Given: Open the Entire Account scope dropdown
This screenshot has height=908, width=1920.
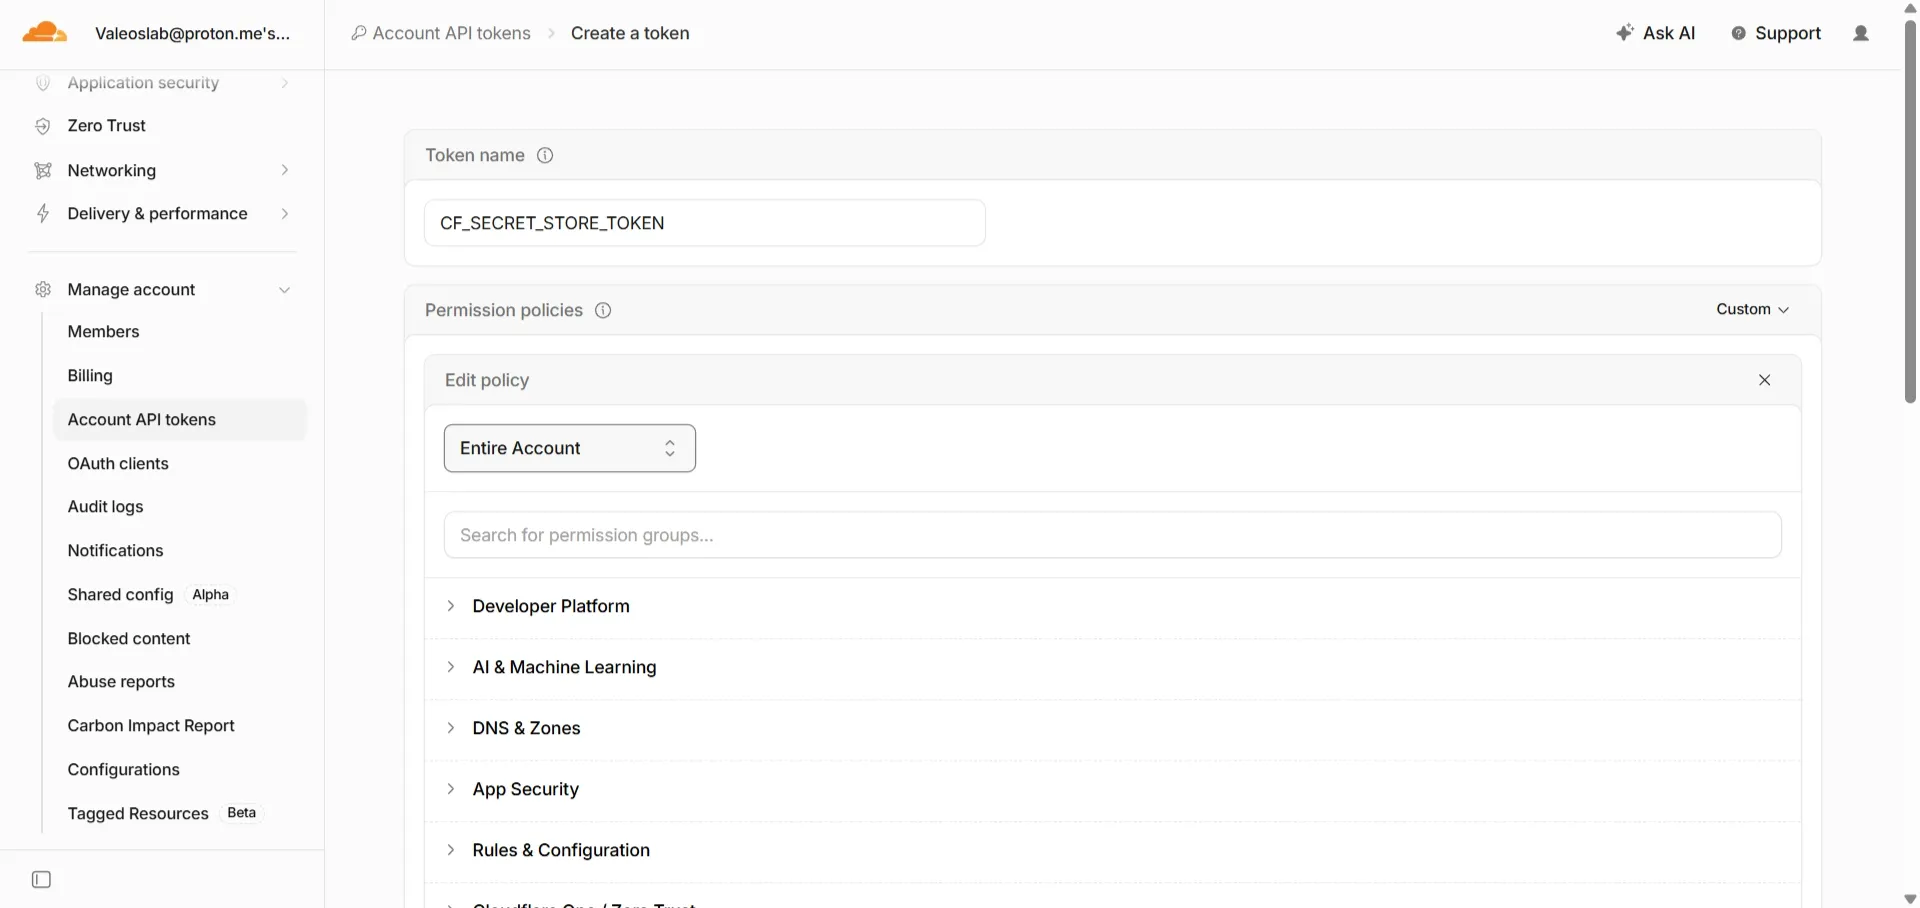Looking at the screenshot, I should point(570,448).
